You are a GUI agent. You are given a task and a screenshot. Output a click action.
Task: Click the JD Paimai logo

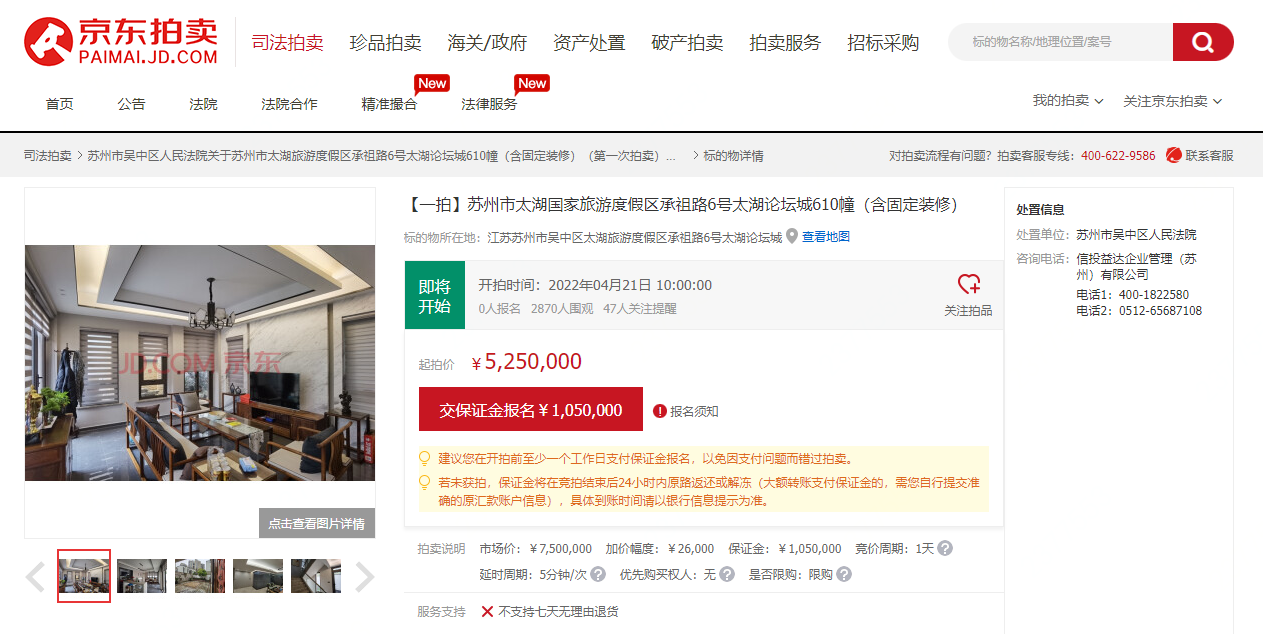coord(121,42)
